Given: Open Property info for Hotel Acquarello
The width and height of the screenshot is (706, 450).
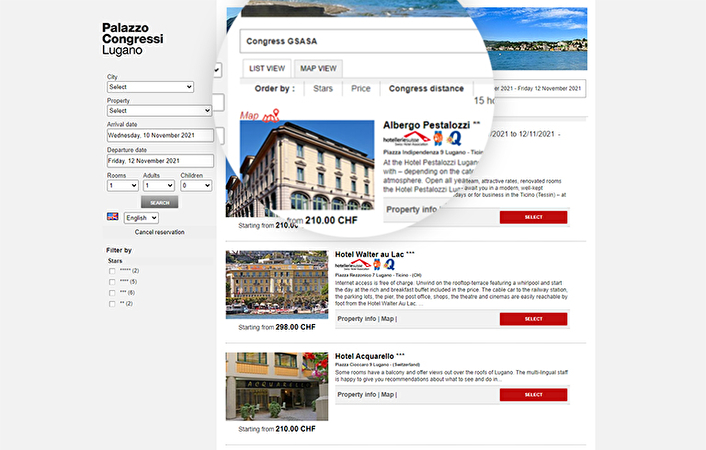Looking at the screenshot, I should [357, 395].
